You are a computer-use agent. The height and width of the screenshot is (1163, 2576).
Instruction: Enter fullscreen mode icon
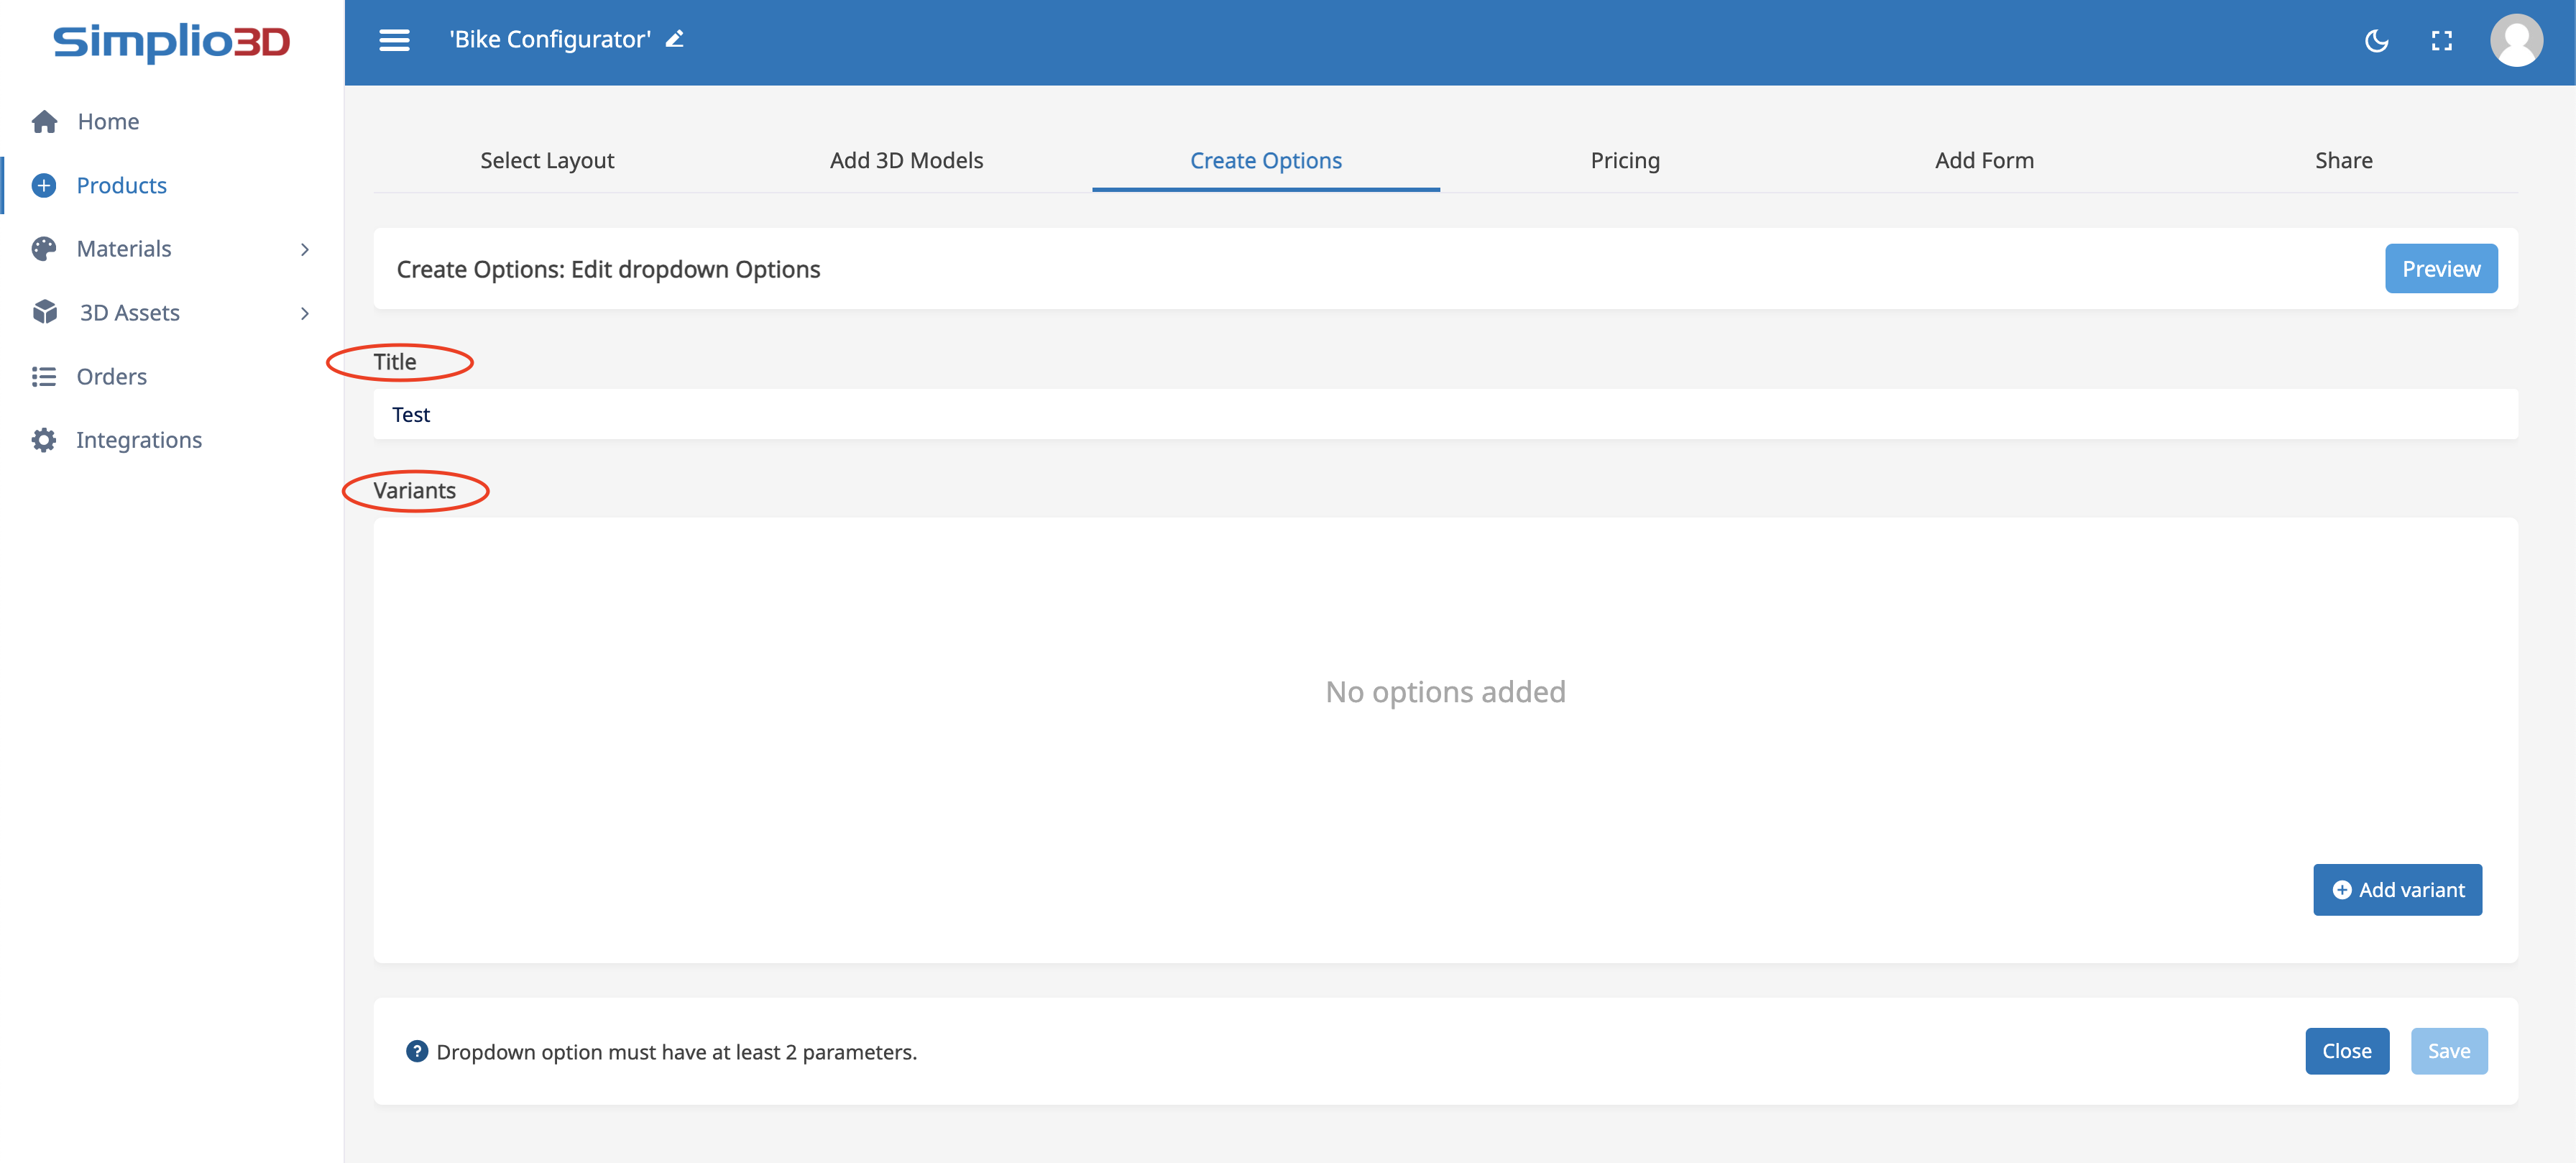[x=2441, y=41]
